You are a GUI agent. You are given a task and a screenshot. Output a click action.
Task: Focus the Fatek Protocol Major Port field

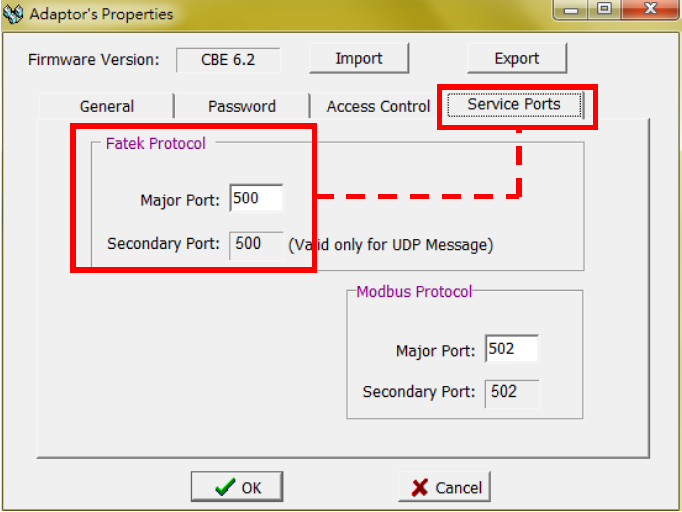coord(256,198)
